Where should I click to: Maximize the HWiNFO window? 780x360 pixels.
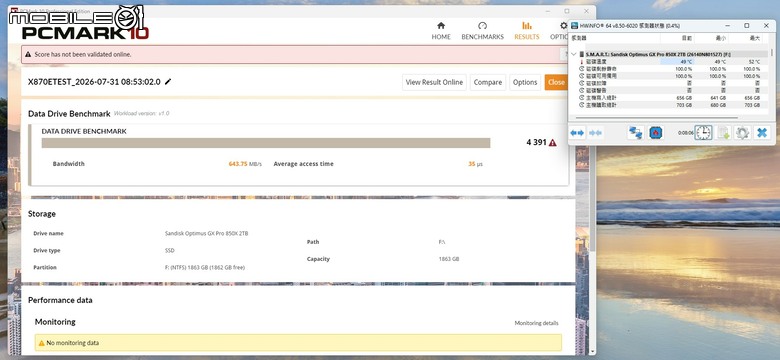(x=746, y=25)
